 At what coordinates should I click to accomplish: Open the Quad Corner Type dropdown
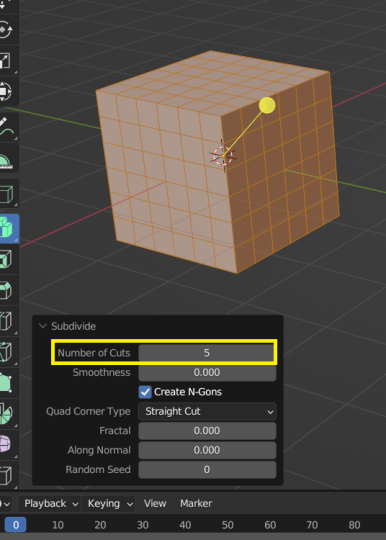tap(207, 411)
